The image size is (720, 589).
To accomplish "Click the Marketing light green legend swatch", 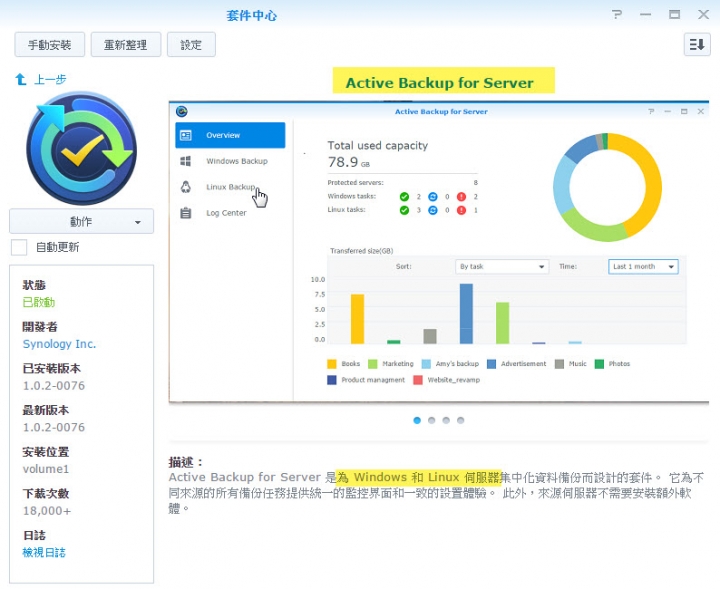I will point(372,364).
